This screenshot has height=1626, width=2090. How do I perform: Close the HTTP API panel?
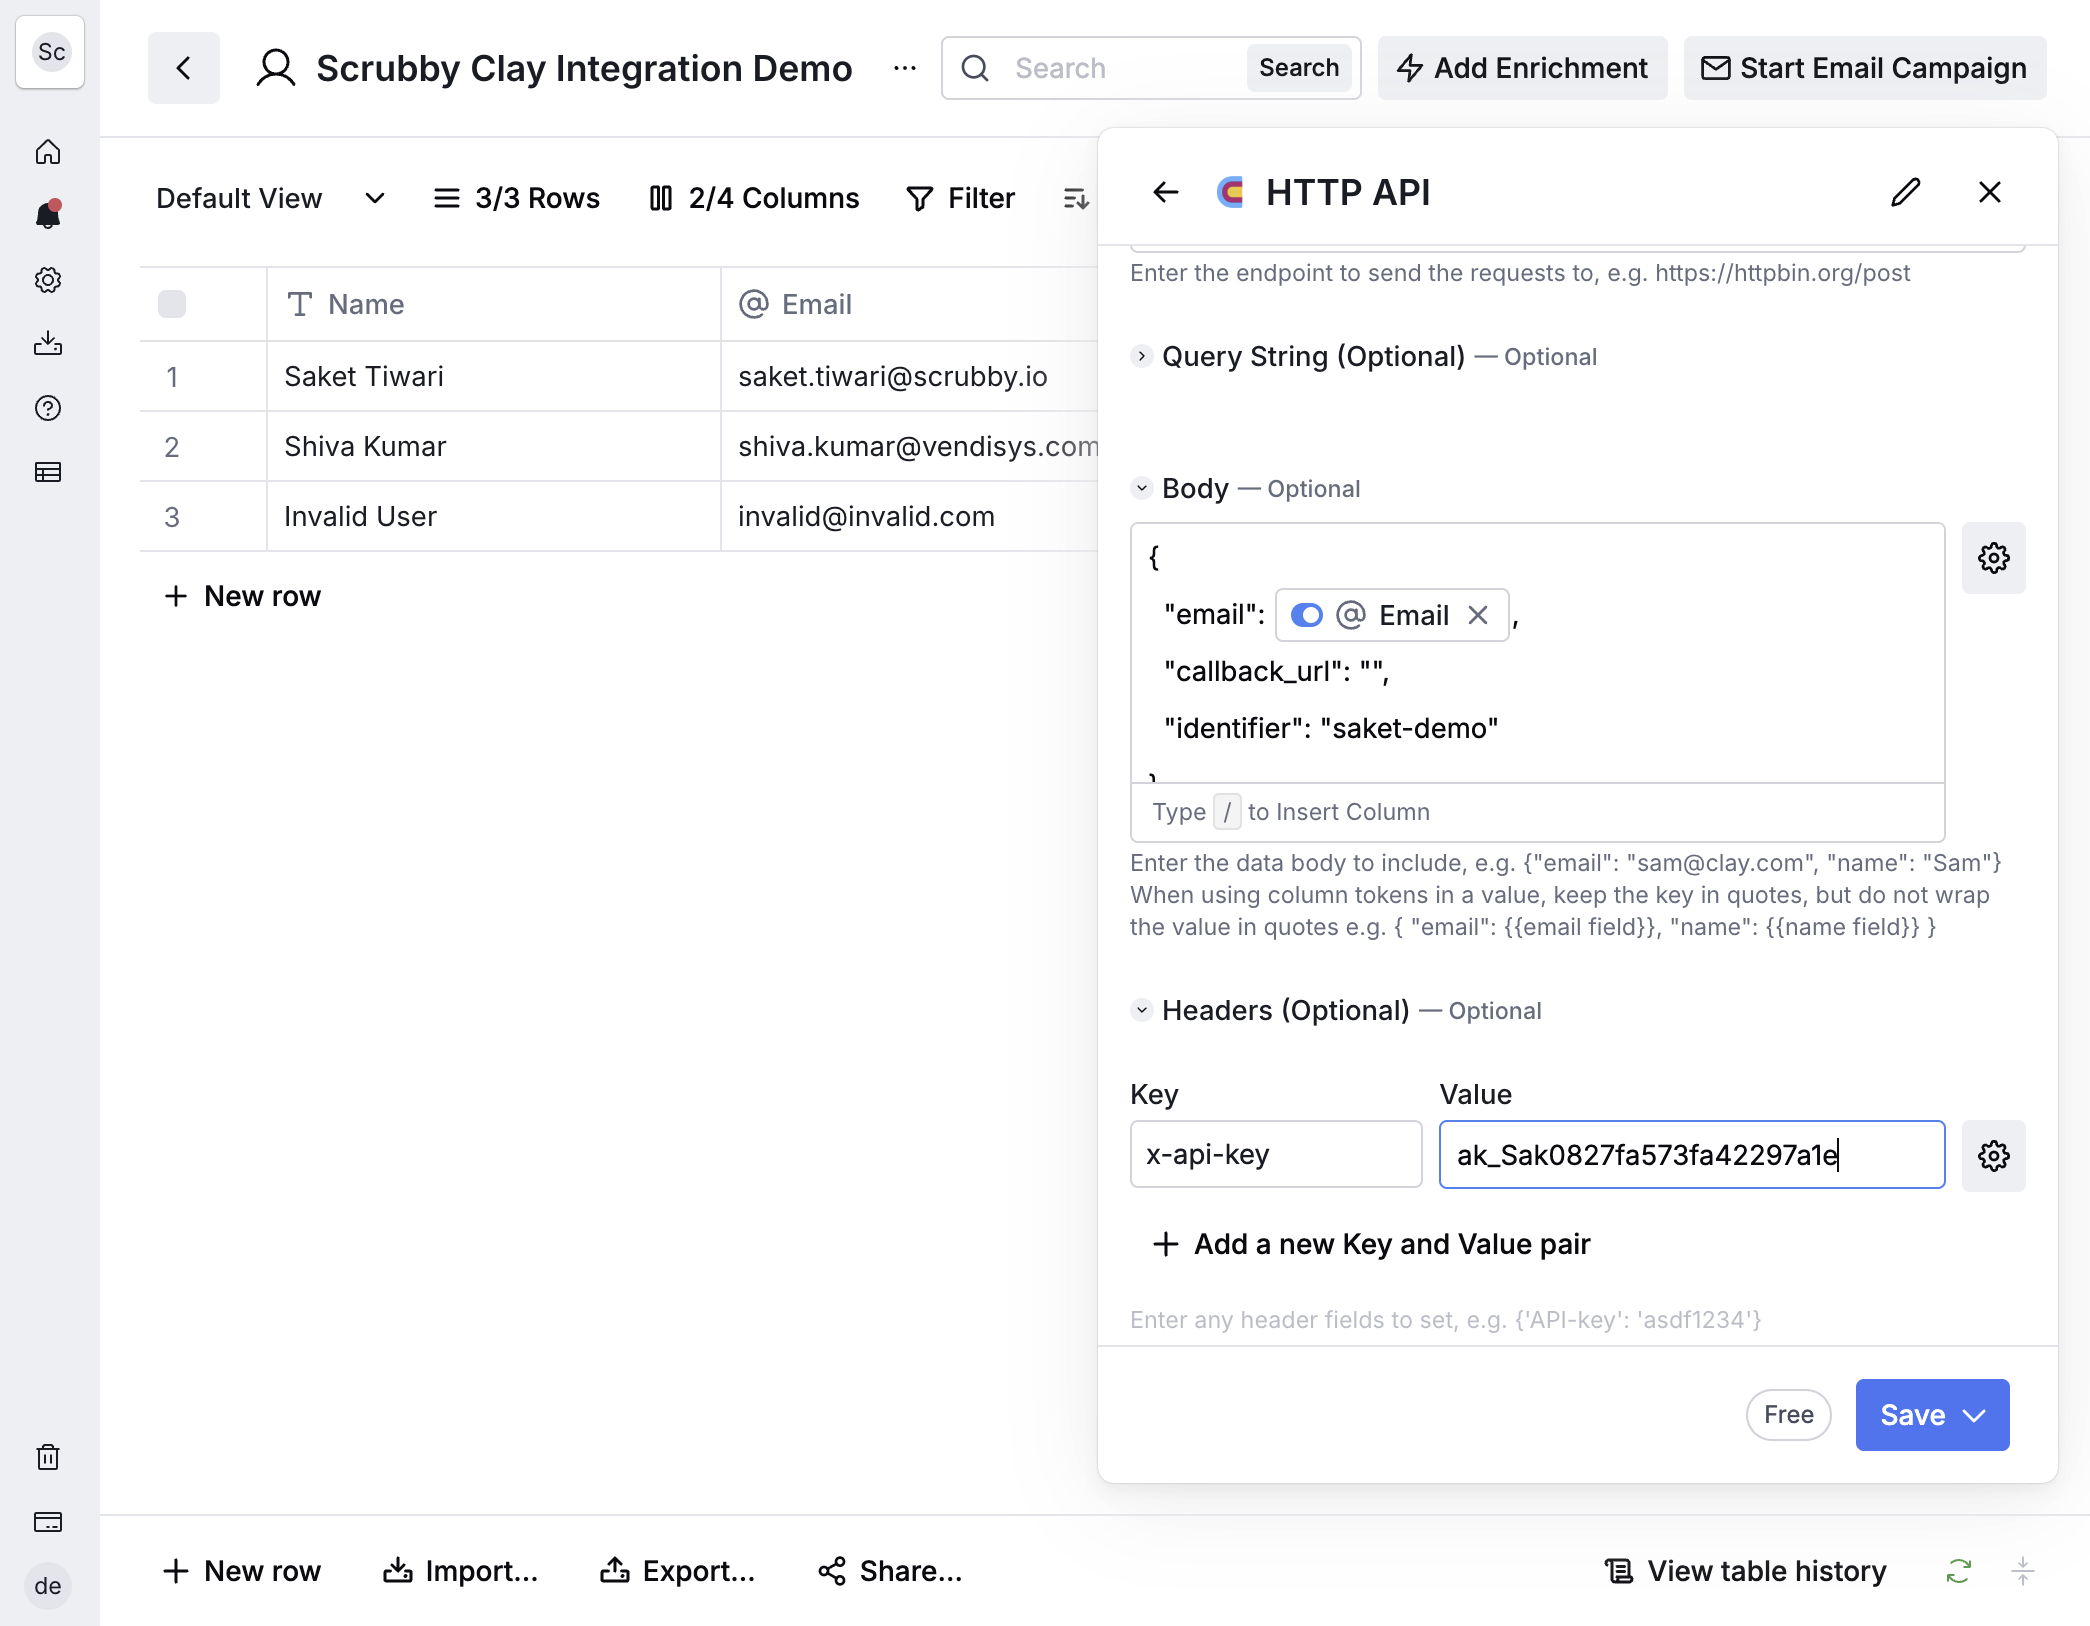click(1990, 192)
